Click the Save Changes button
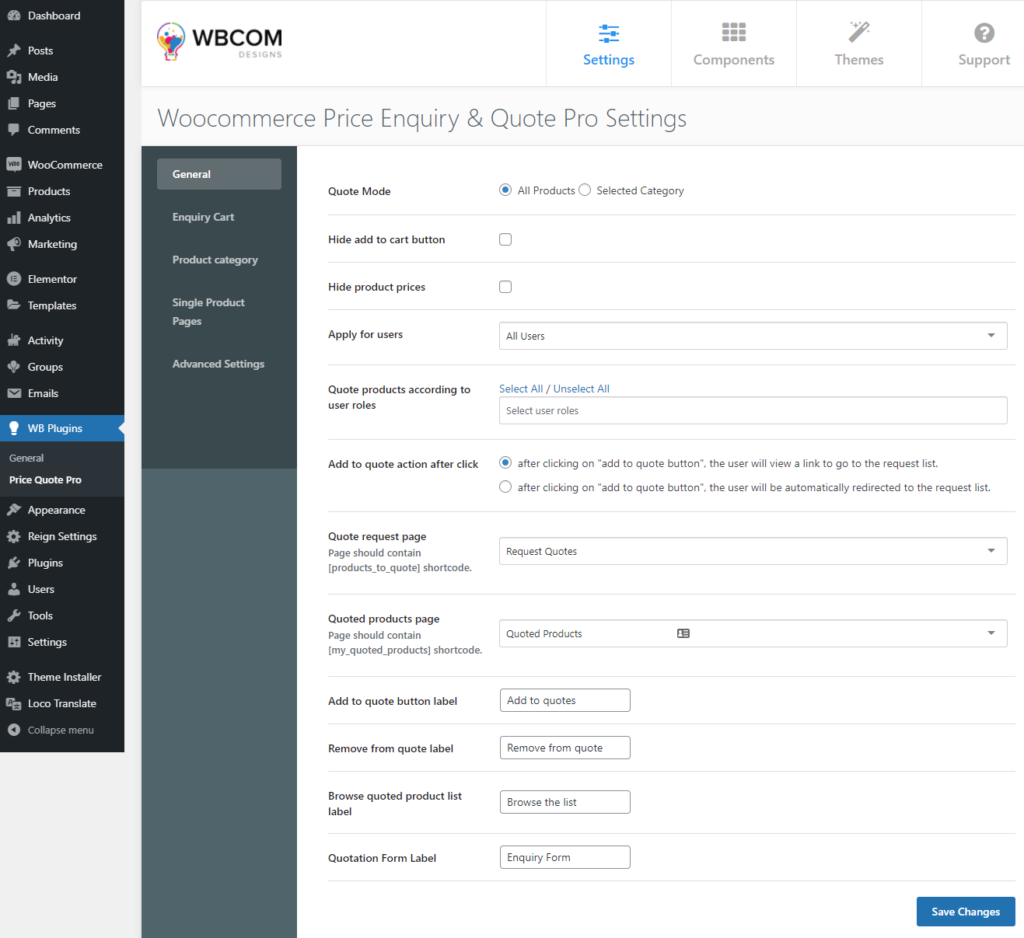 (x=965, y=911)
